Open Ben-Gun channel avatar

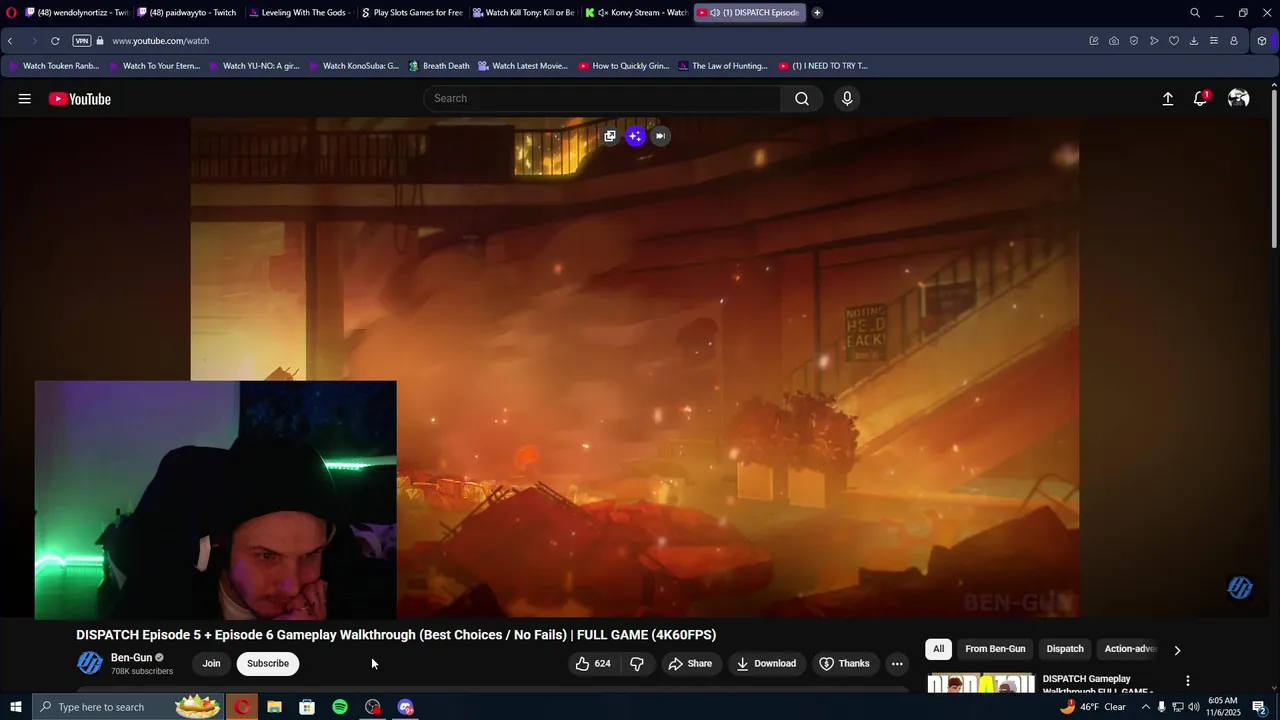click(x=90, y=663)
